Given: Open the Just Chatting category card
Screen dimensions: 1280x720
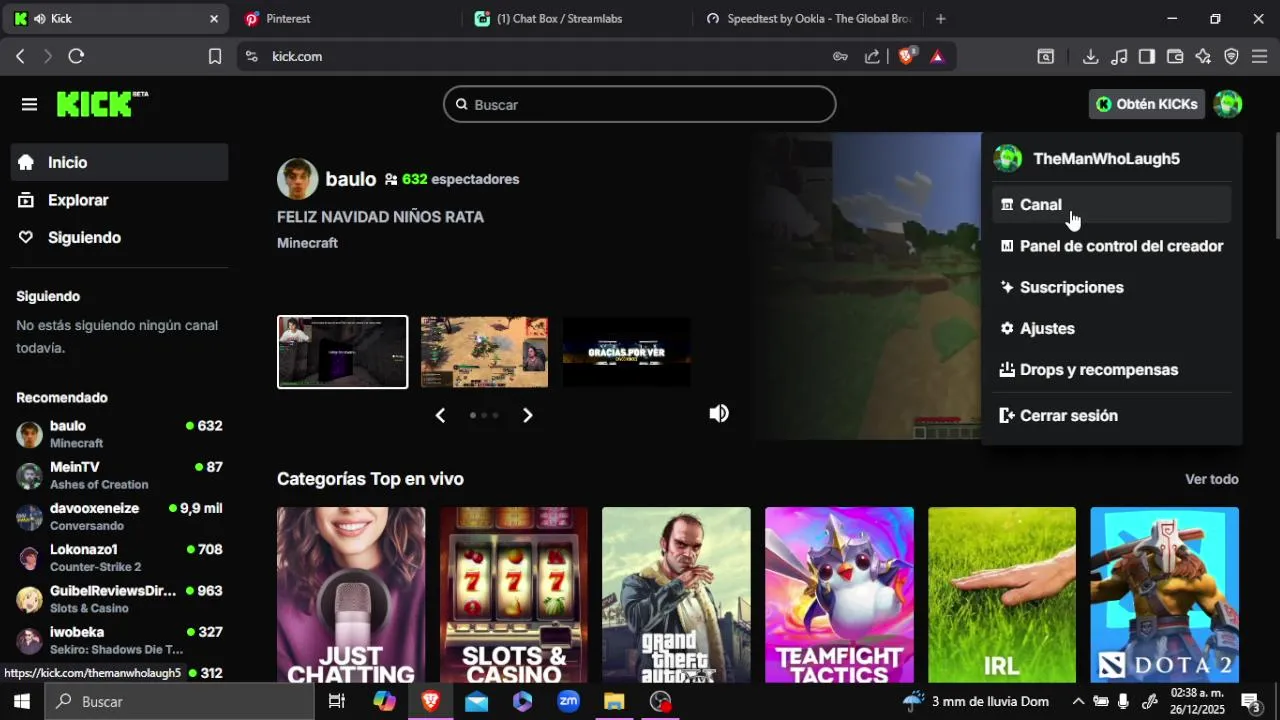Looking at the screenshot, I should tap(351, 594).
